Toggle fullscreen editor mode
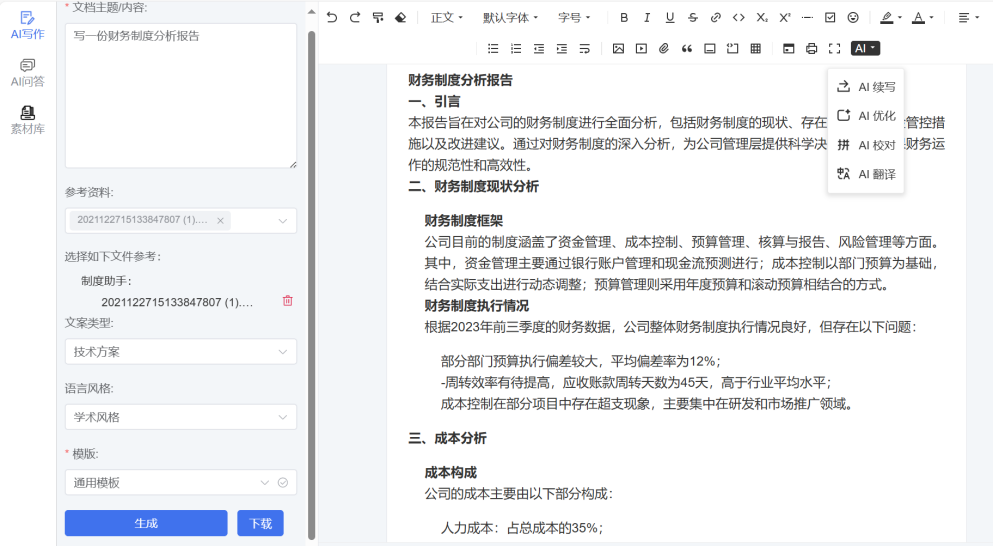The width and height of the screenshot is (993, 546). [834, 48]
